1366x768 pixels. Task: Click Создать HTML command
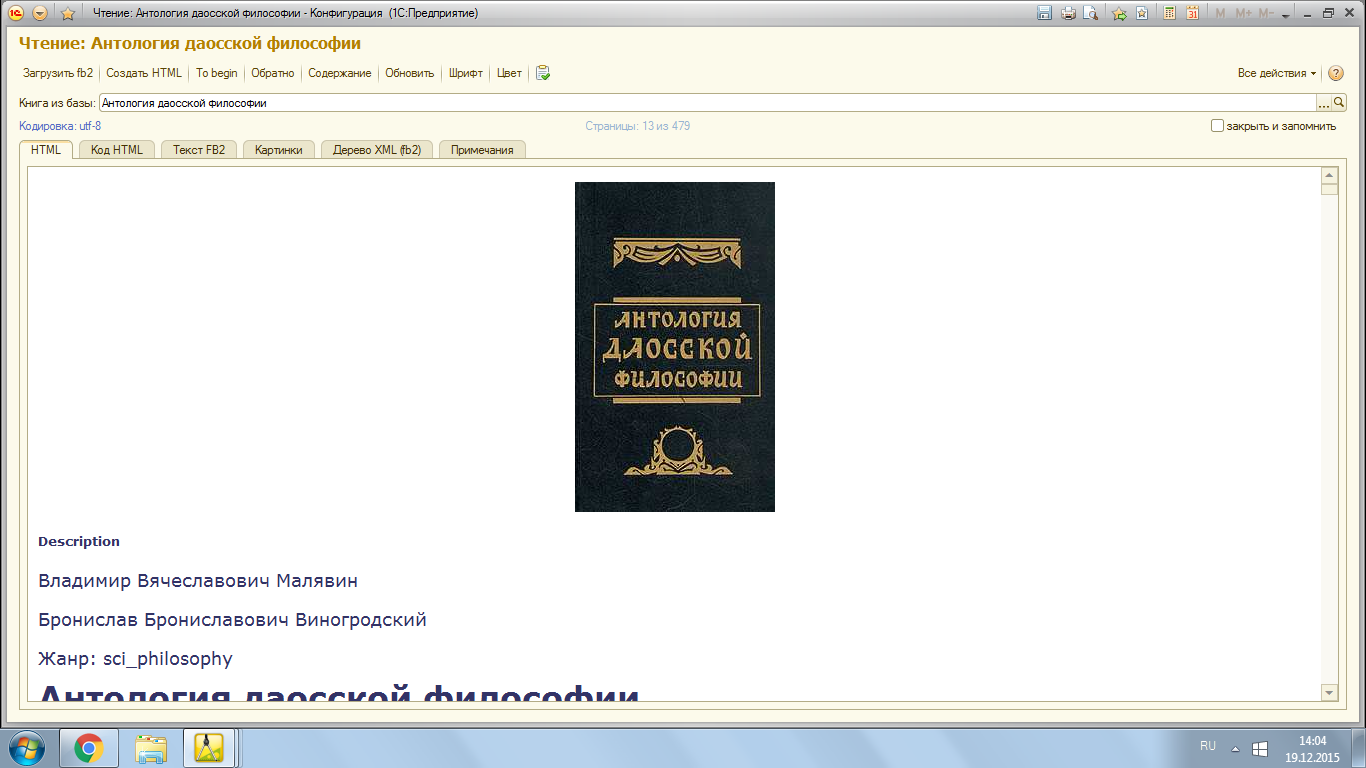point(144,73)
